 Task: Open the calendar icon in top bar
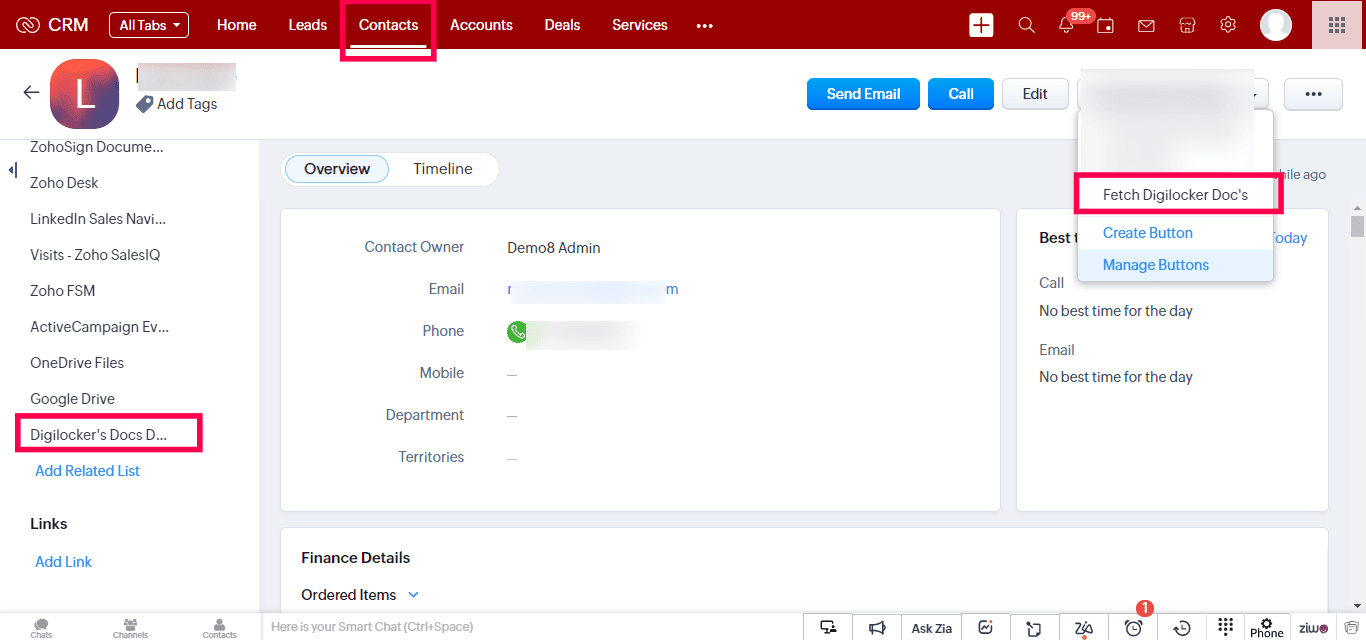click(x=1106, y=26)
